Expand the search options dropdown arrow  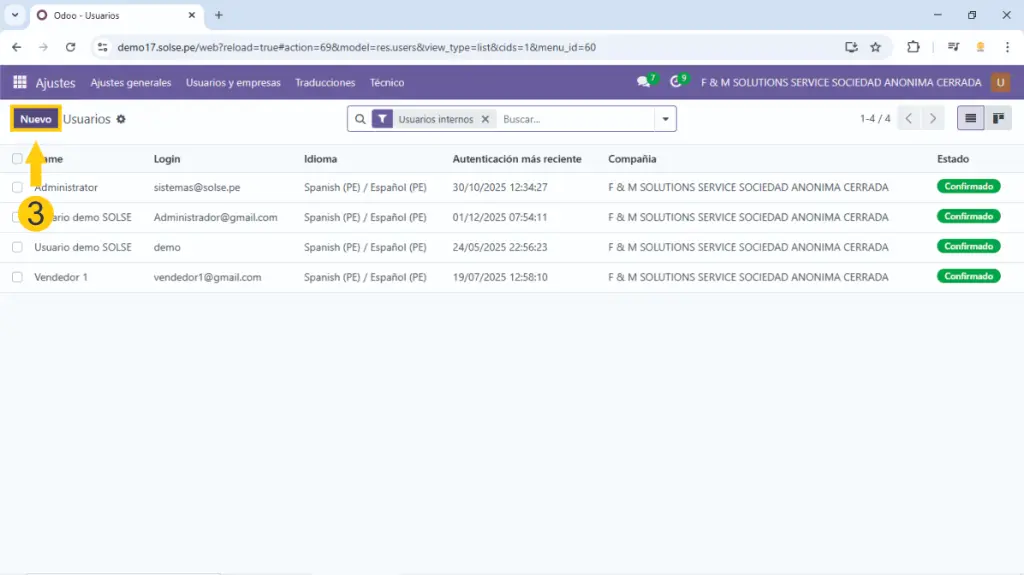665,119
